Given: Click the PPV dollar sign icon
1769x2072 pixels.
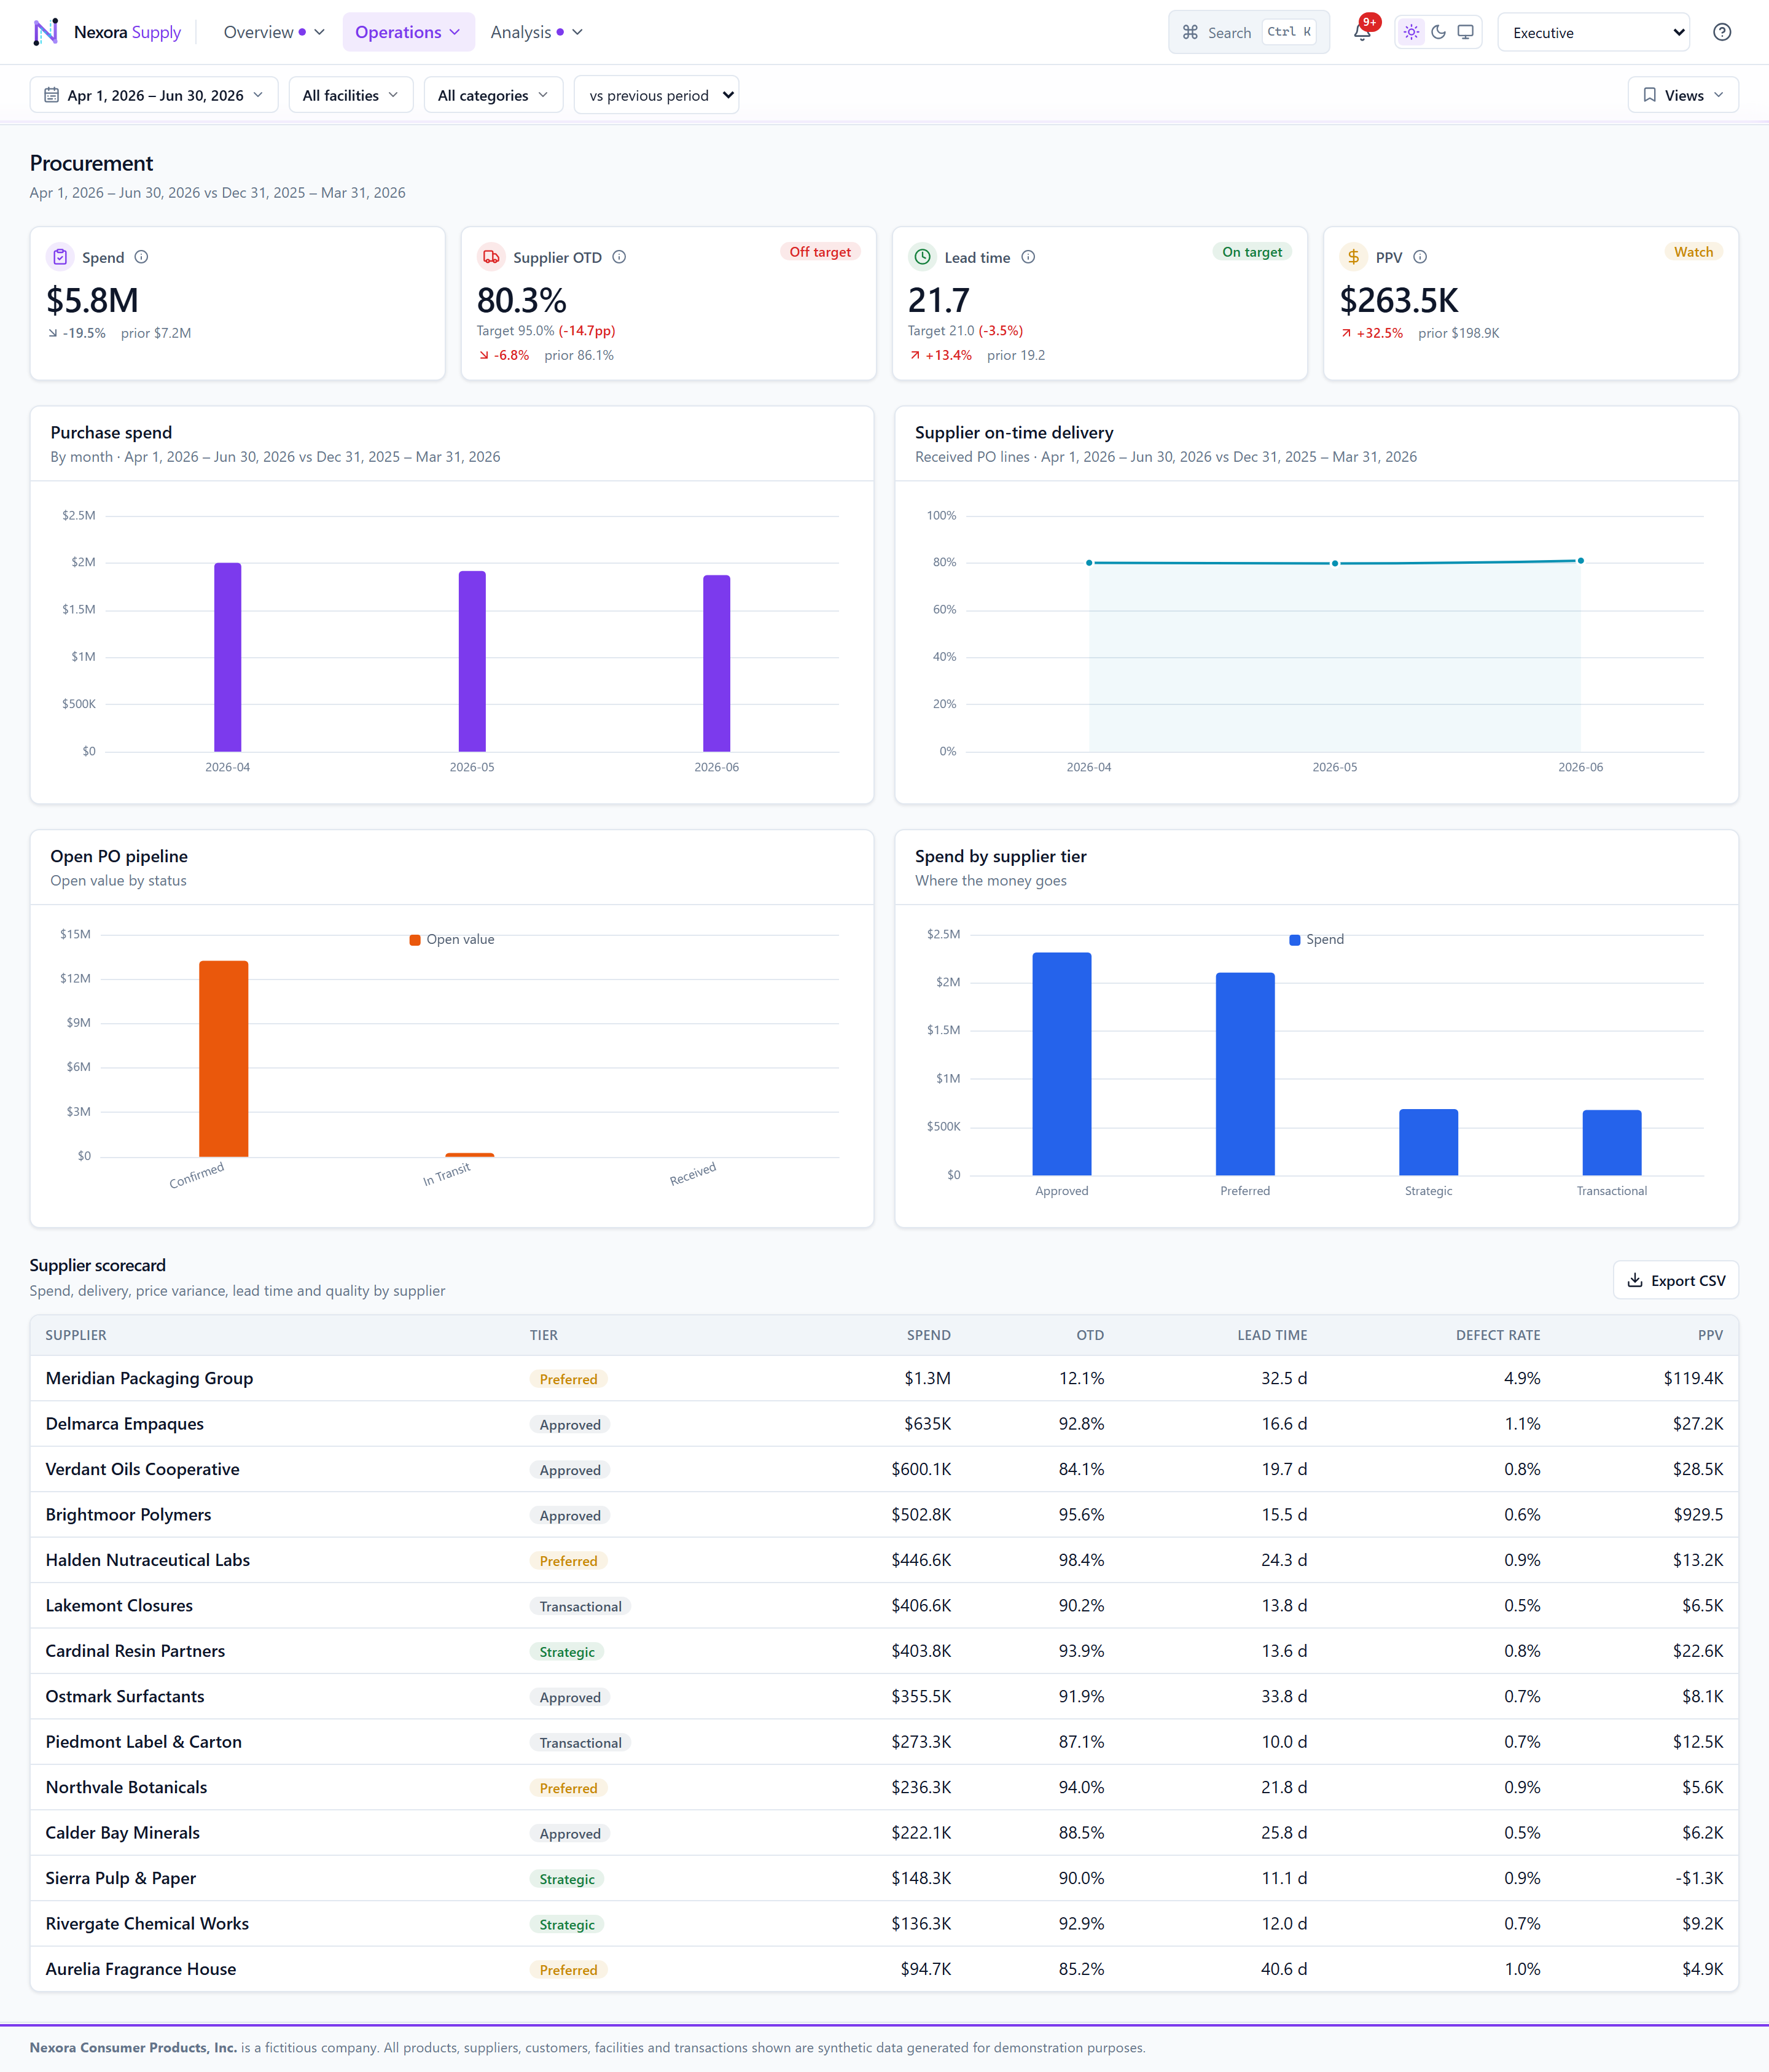Looking at the screenshot, I should [1353, 257].
